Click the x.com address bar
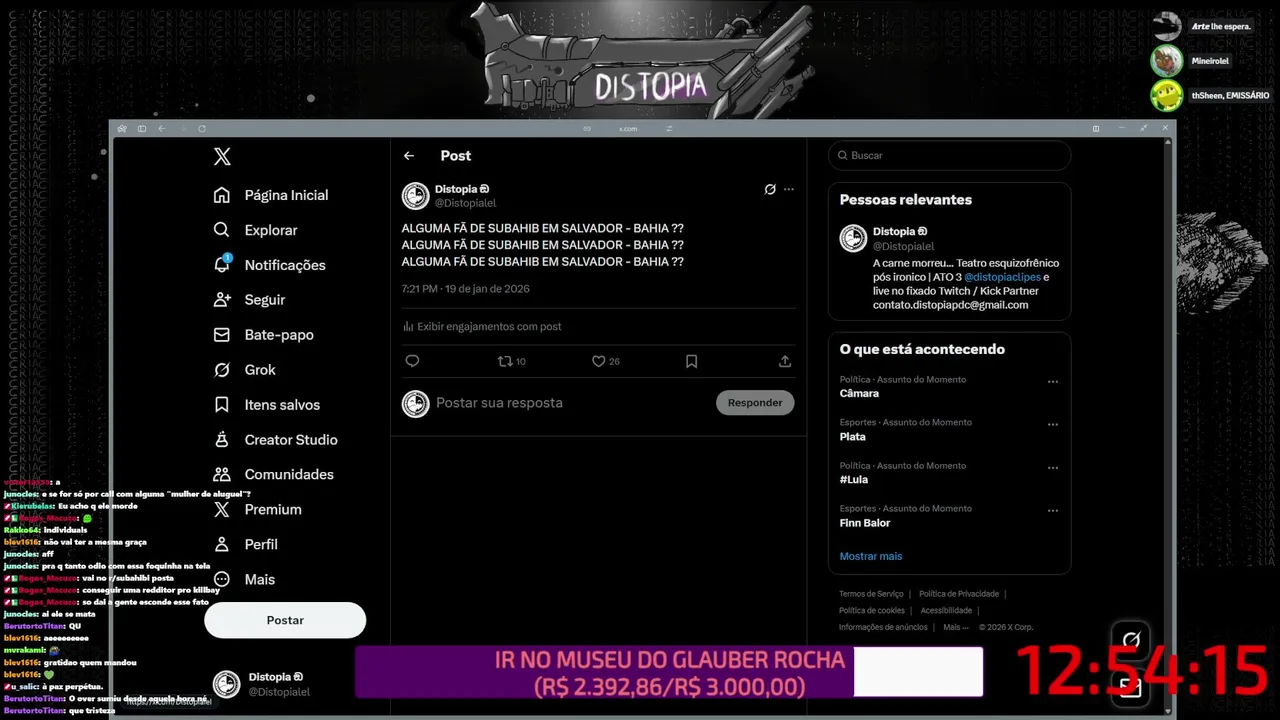 (x=628, y=128)
